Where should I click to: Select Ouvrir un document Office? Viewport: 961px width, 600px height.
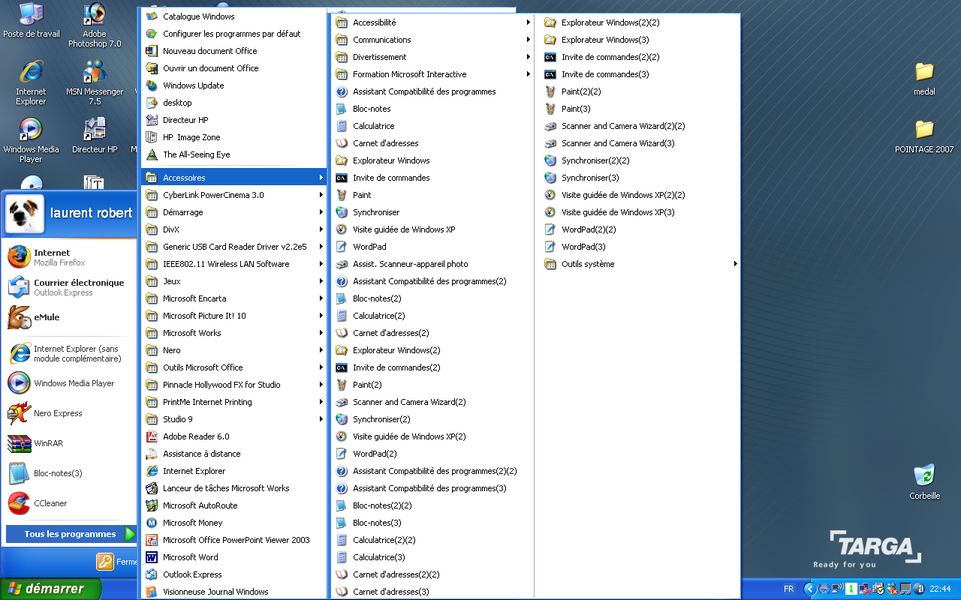(233, 68)
